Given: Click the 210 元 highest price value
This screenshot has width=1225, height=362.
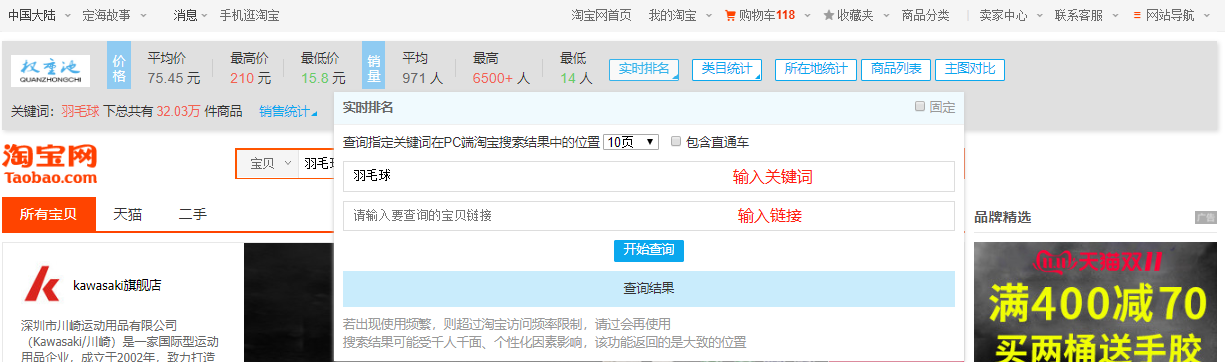Looking at the screenshot, I should [250, 77].
